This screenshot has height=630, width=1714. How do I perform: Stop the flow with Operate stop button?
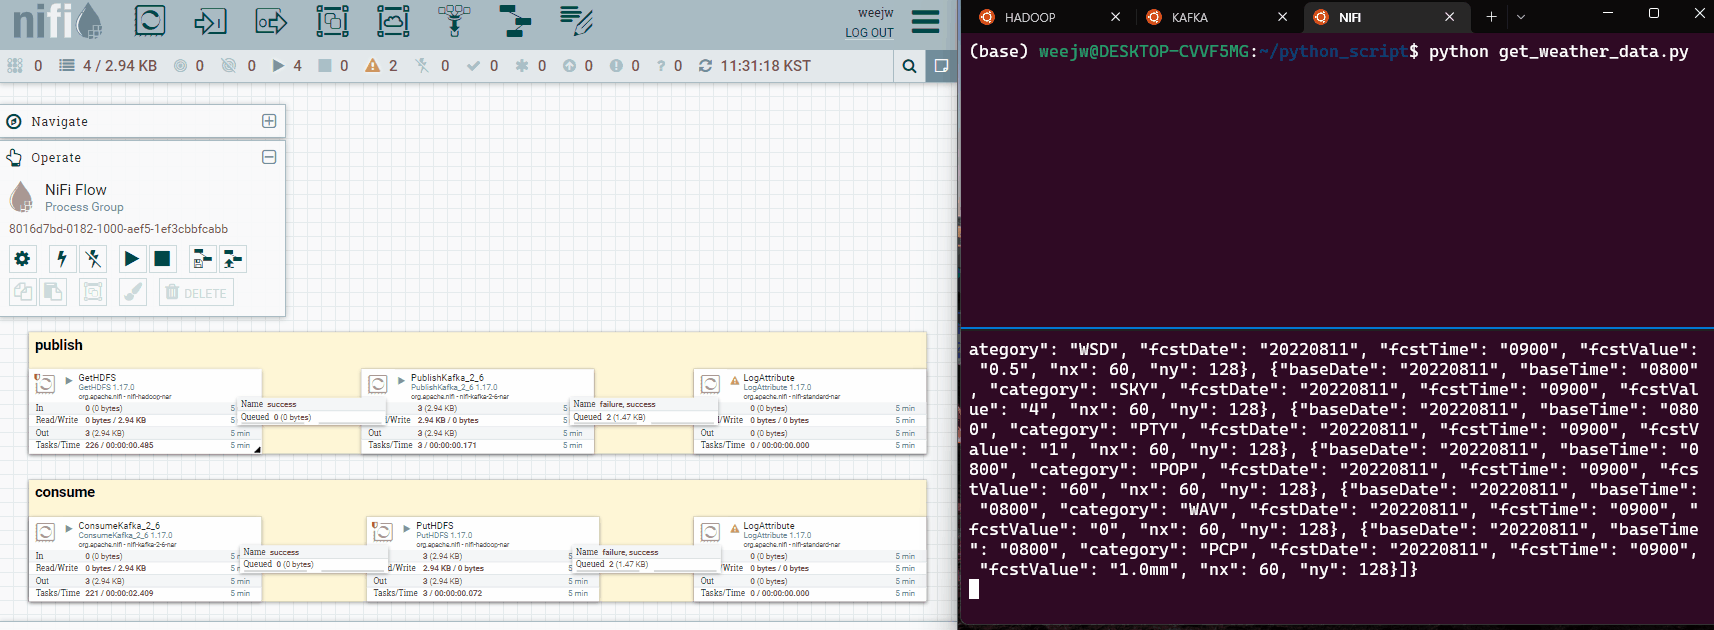coord(162,259)
